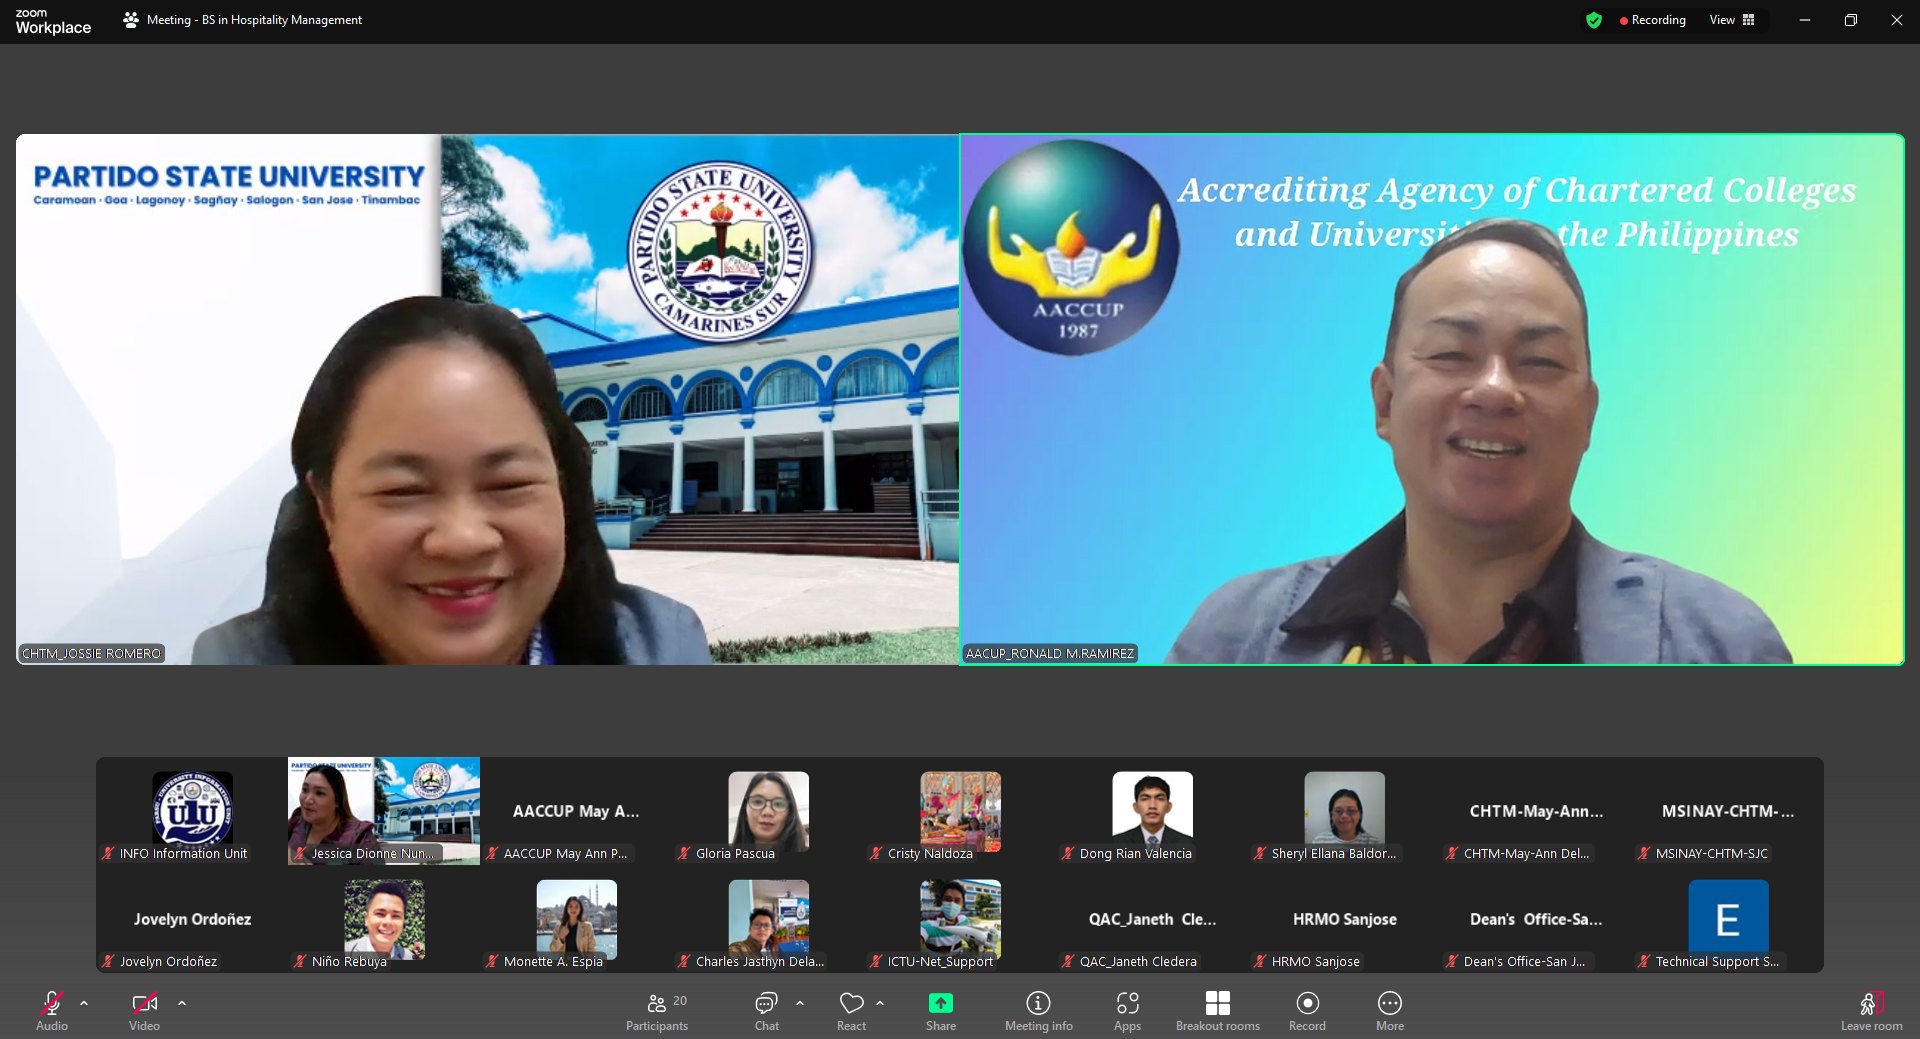
Task: Click muted mic icon on Gloria Pascua
Action: click(684, 853)
